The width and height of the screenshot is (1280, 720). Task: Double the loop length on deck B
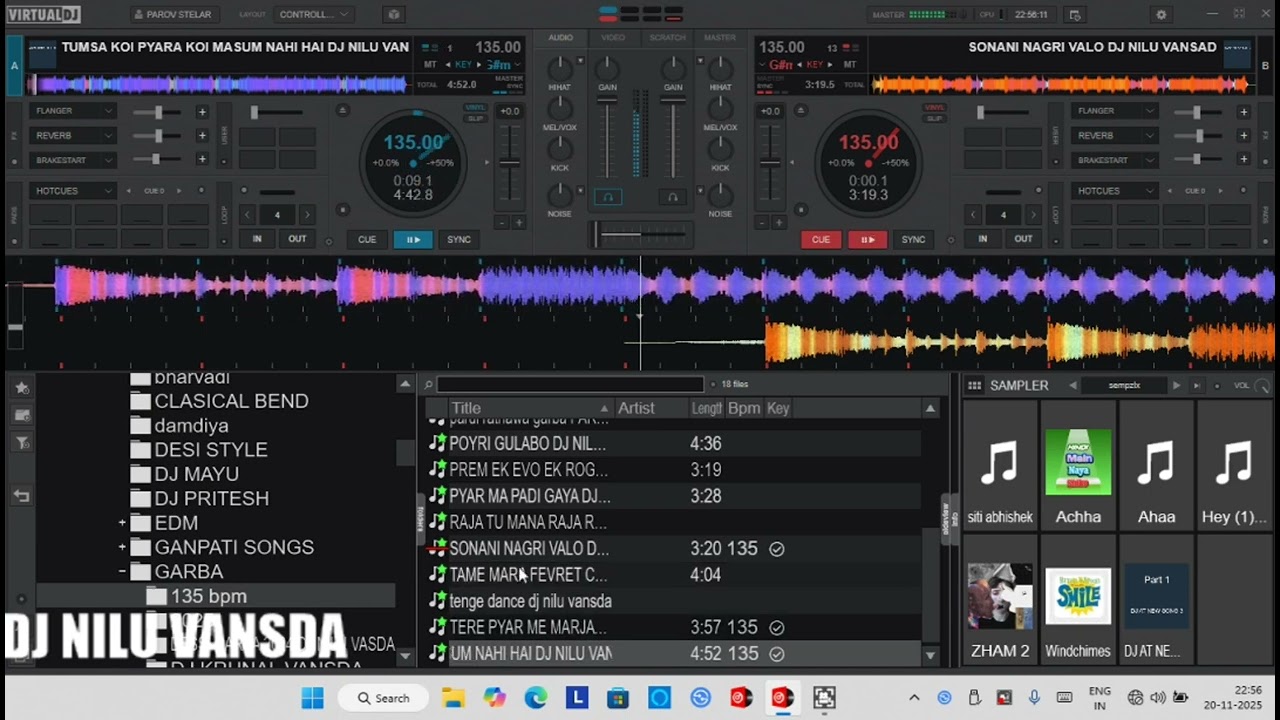[x=1032, y=215]
